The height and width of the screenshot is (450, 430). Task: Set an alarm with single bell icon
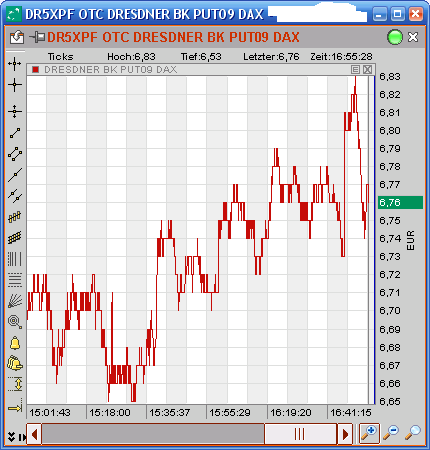coord(15,343)
